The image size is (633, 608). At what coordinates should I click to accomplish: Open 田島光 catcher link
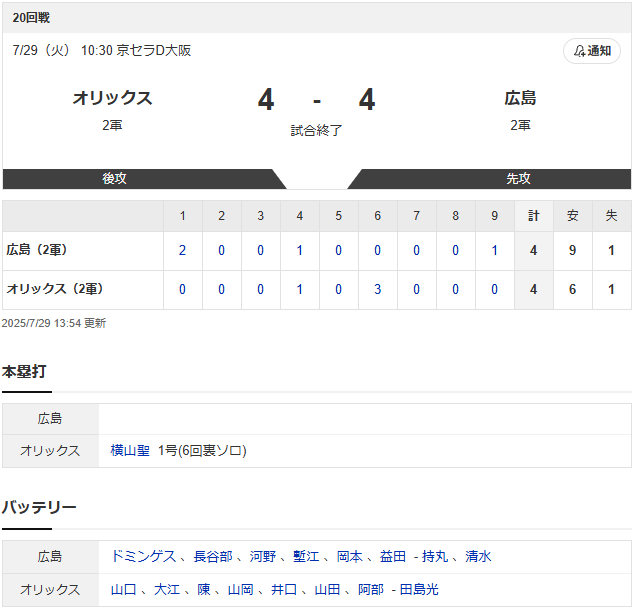click(419, 589)
